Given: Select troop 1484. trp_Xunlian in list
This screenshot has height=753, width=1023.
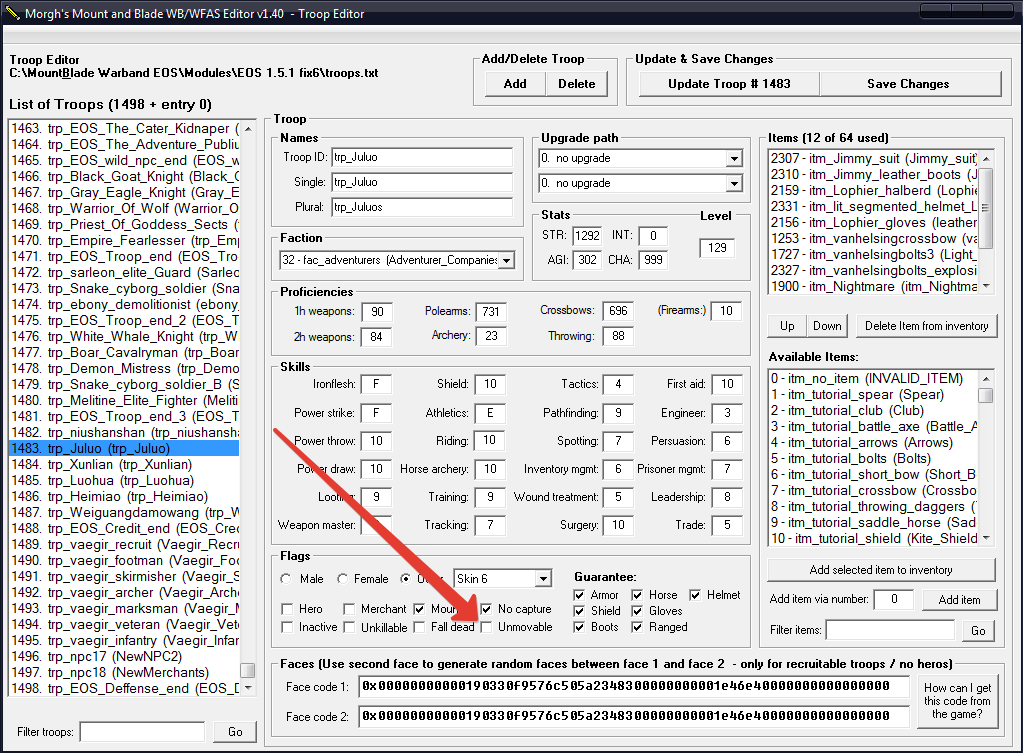Looking at the screenshot, I should [124, 465].
